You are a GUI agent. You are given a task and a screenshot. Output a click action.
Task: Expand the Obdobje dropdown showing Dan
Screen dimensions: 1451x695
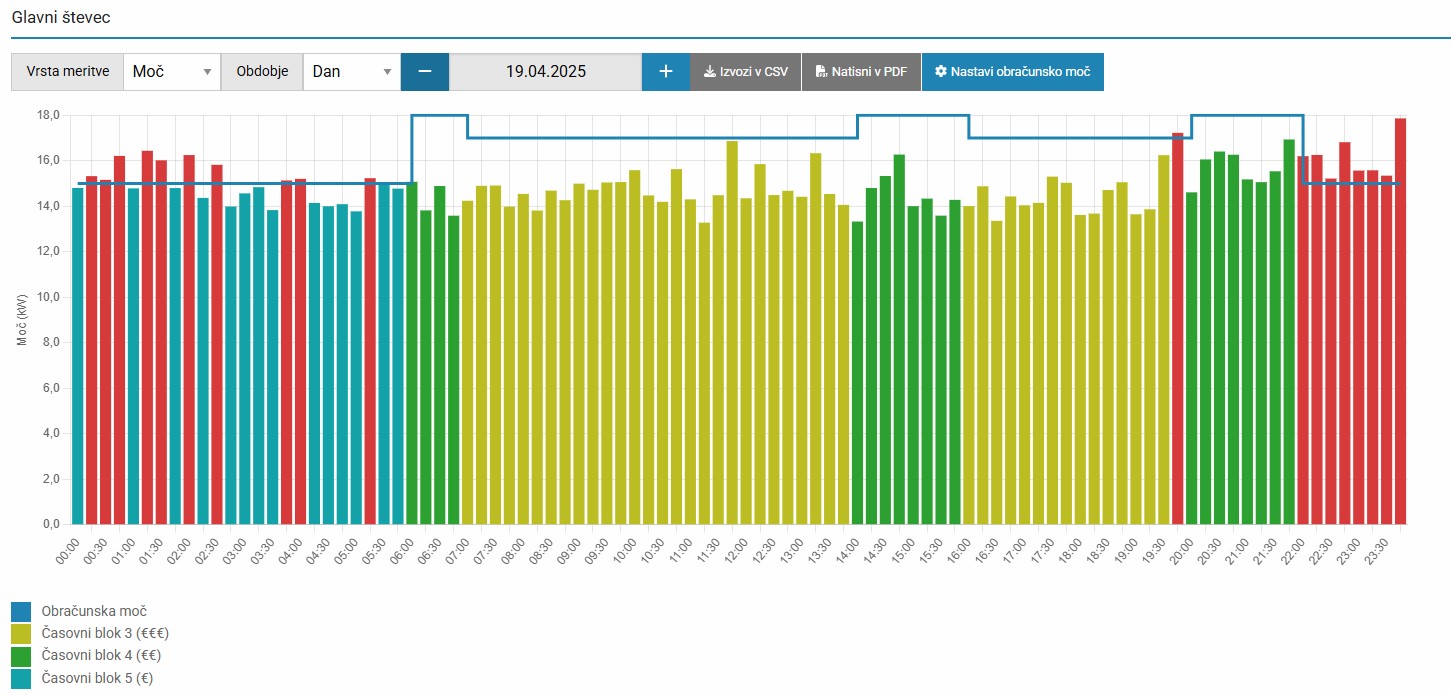tap(352, 72)
